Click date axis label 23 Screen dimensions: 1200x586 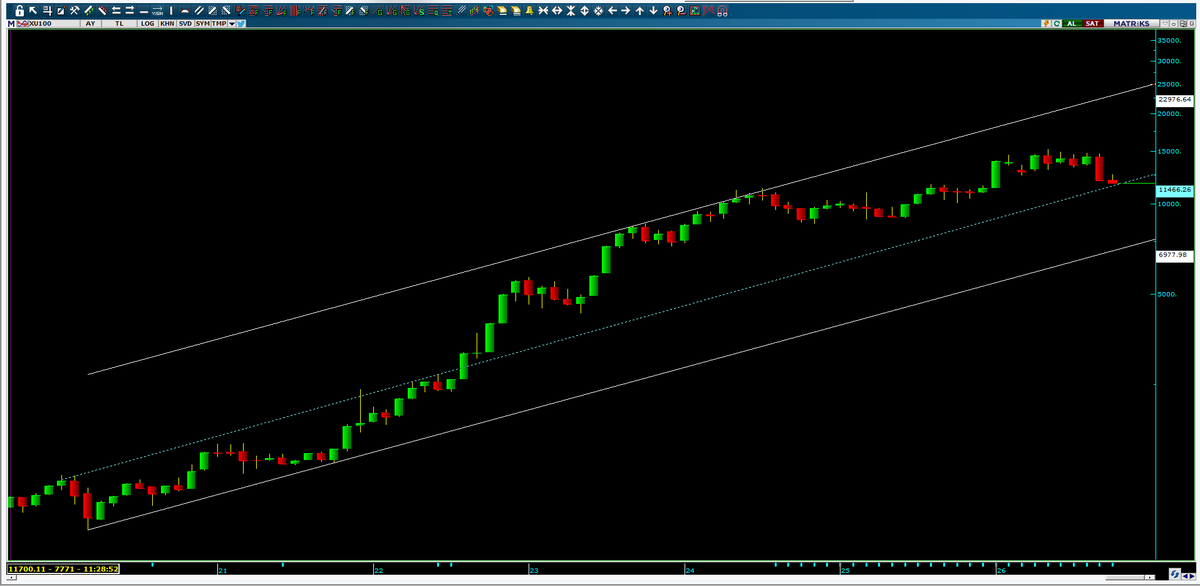pyautogui.click(x=533, y=570)
